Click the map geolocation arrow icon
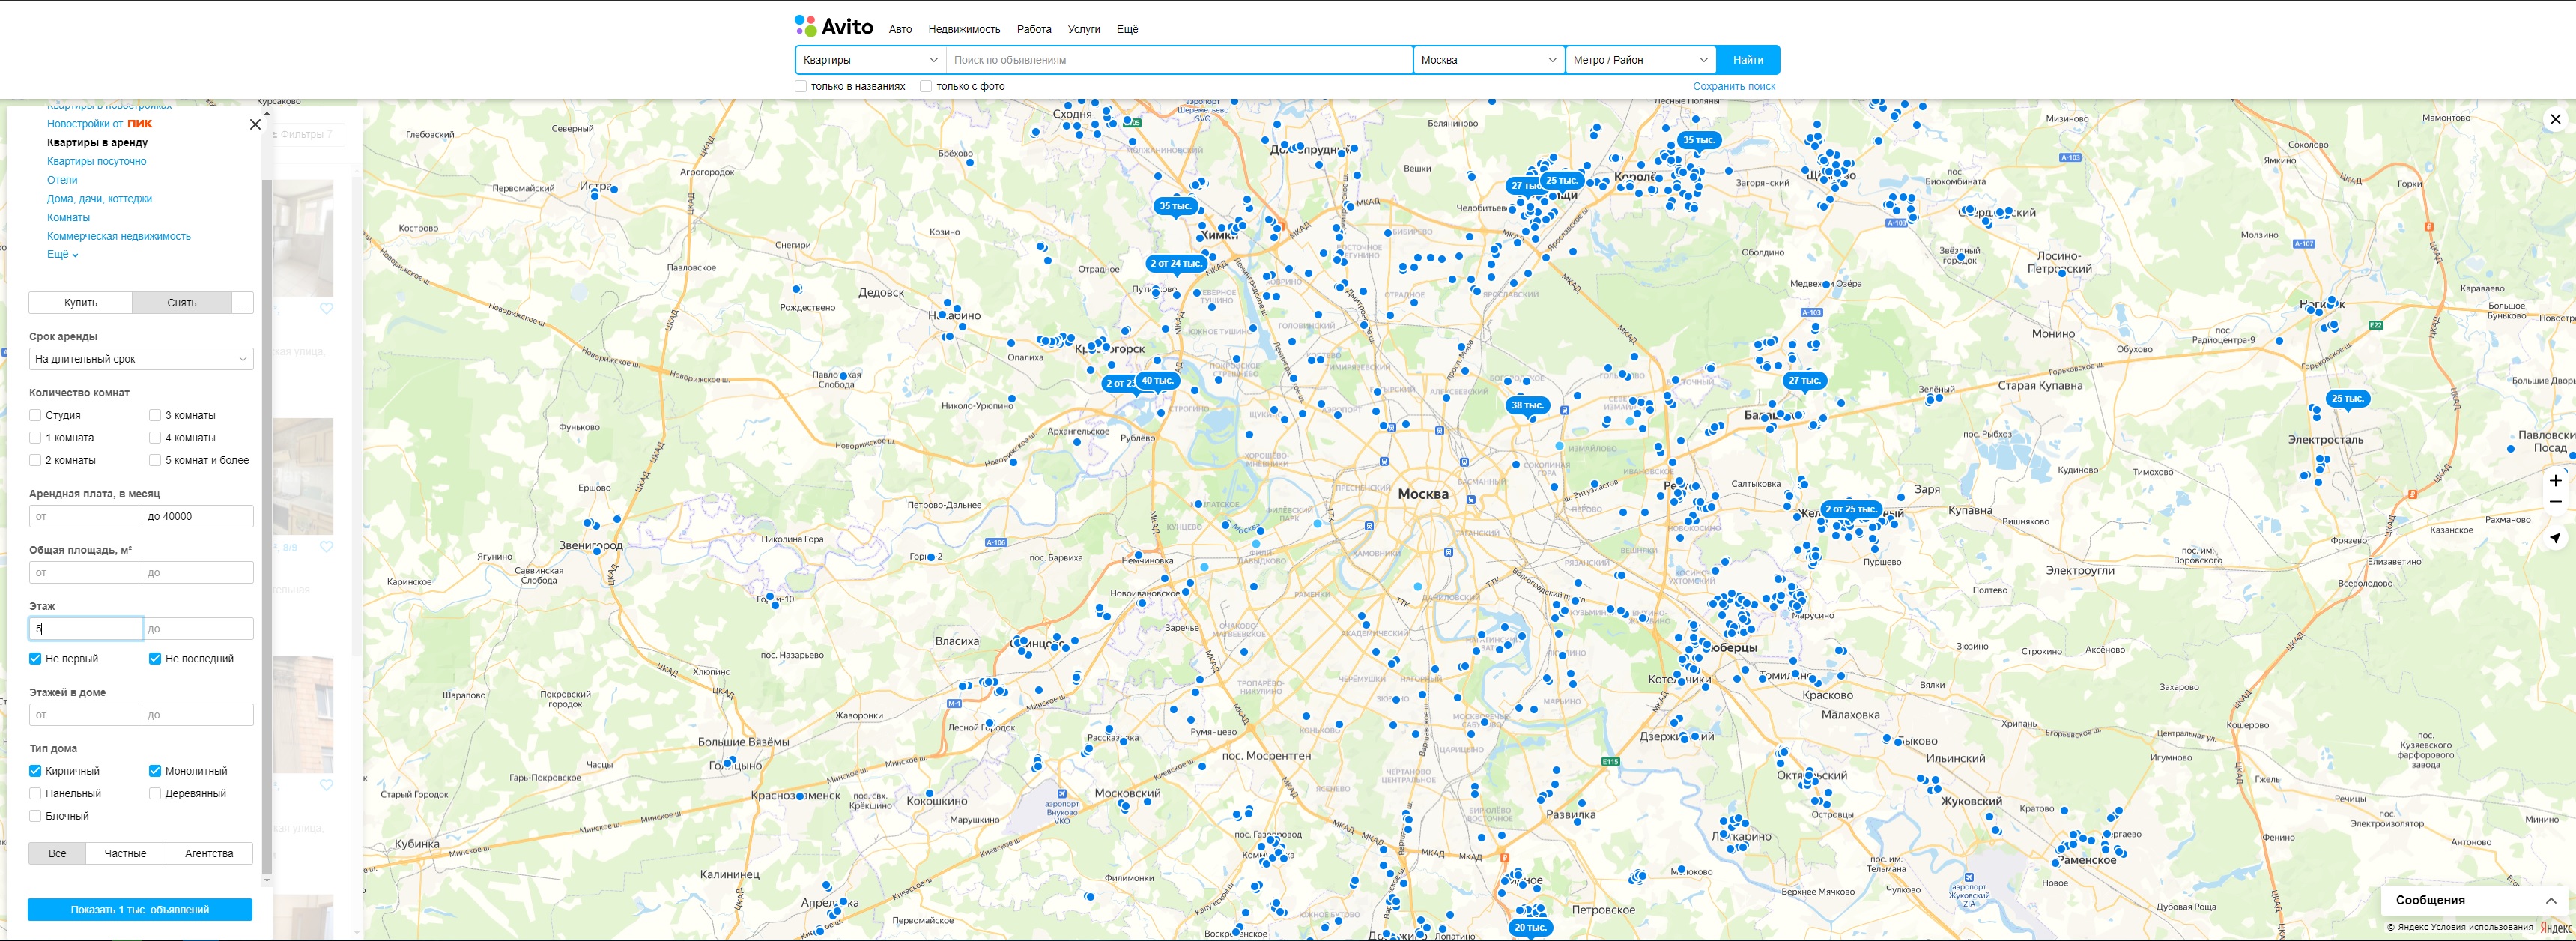This screenshot has width=2576, height=941. (2555, 538)
